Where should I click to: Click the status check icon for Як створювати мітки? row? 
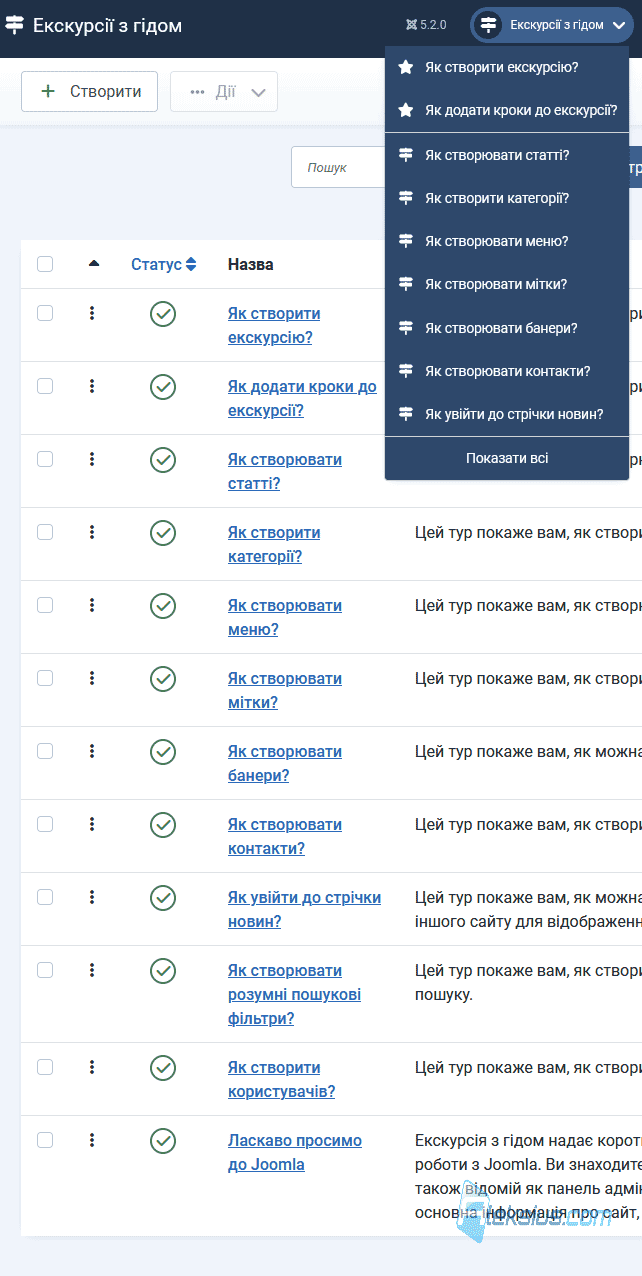tap(163, 679)
